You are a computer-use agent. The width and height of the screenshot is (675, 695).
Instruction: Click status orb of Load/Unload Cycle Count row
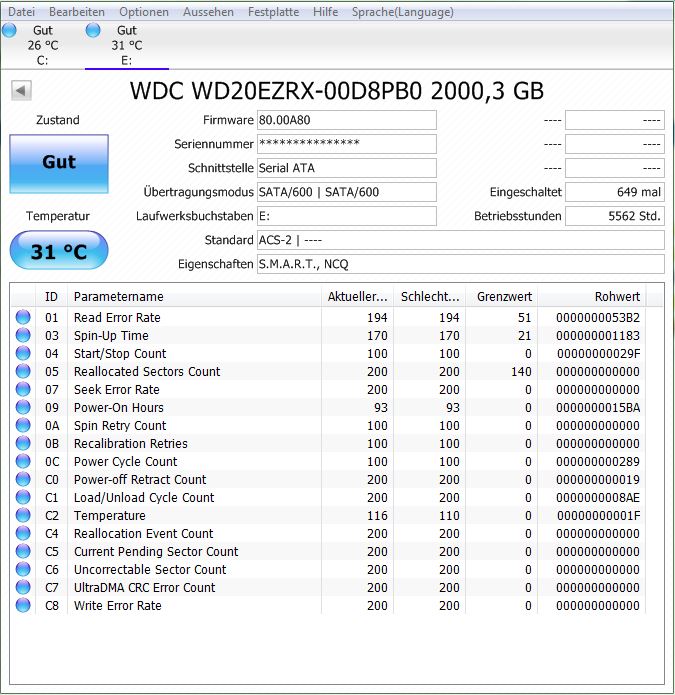[23, 497]
